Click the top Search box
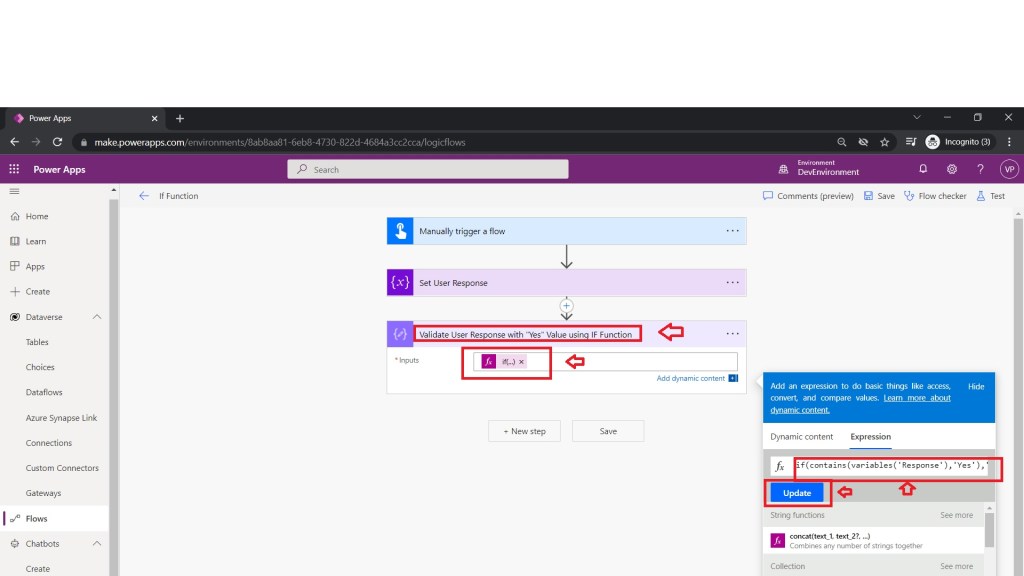This screenshot has width=1024, height=576. [x=428, y=169]
